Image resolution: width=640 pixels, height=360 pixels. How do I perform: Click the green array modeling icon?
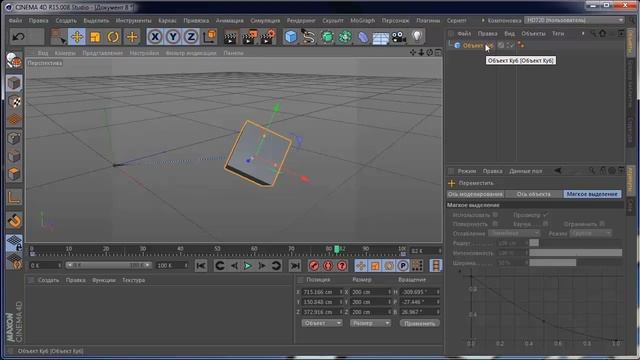(345, 37)
